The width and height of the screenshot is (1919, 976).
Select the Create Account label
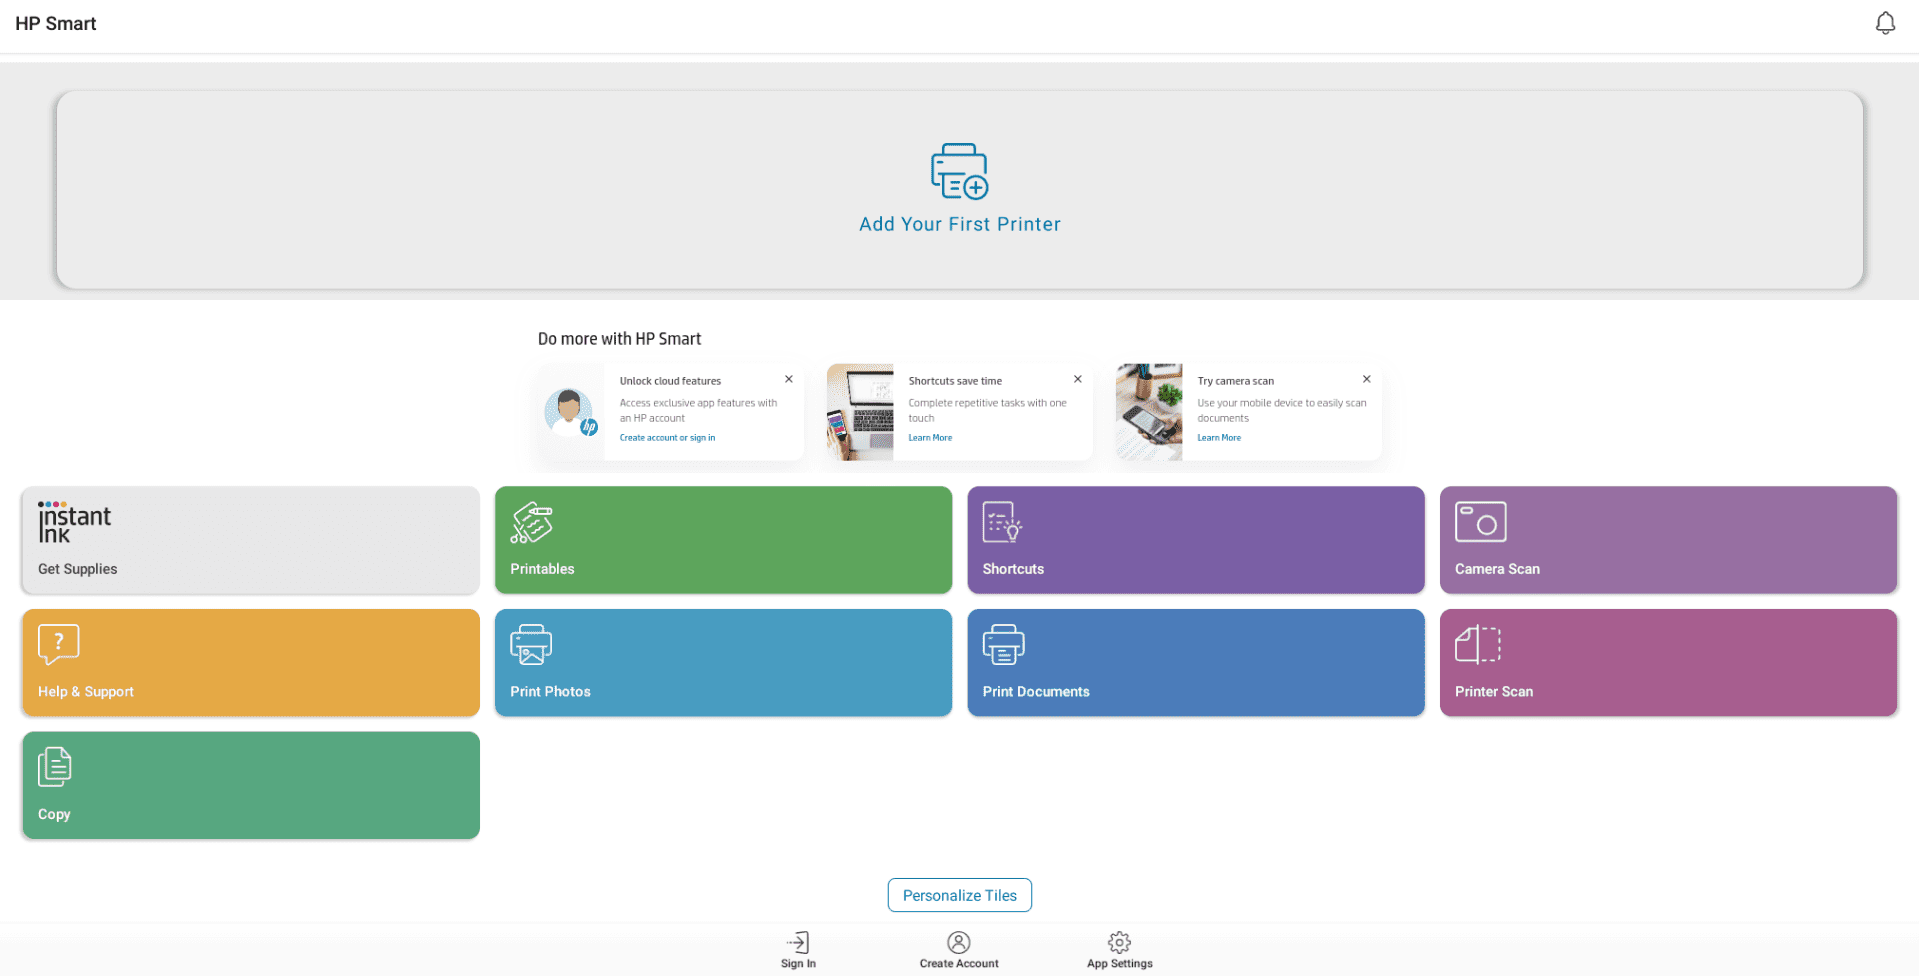coord(959,964)
